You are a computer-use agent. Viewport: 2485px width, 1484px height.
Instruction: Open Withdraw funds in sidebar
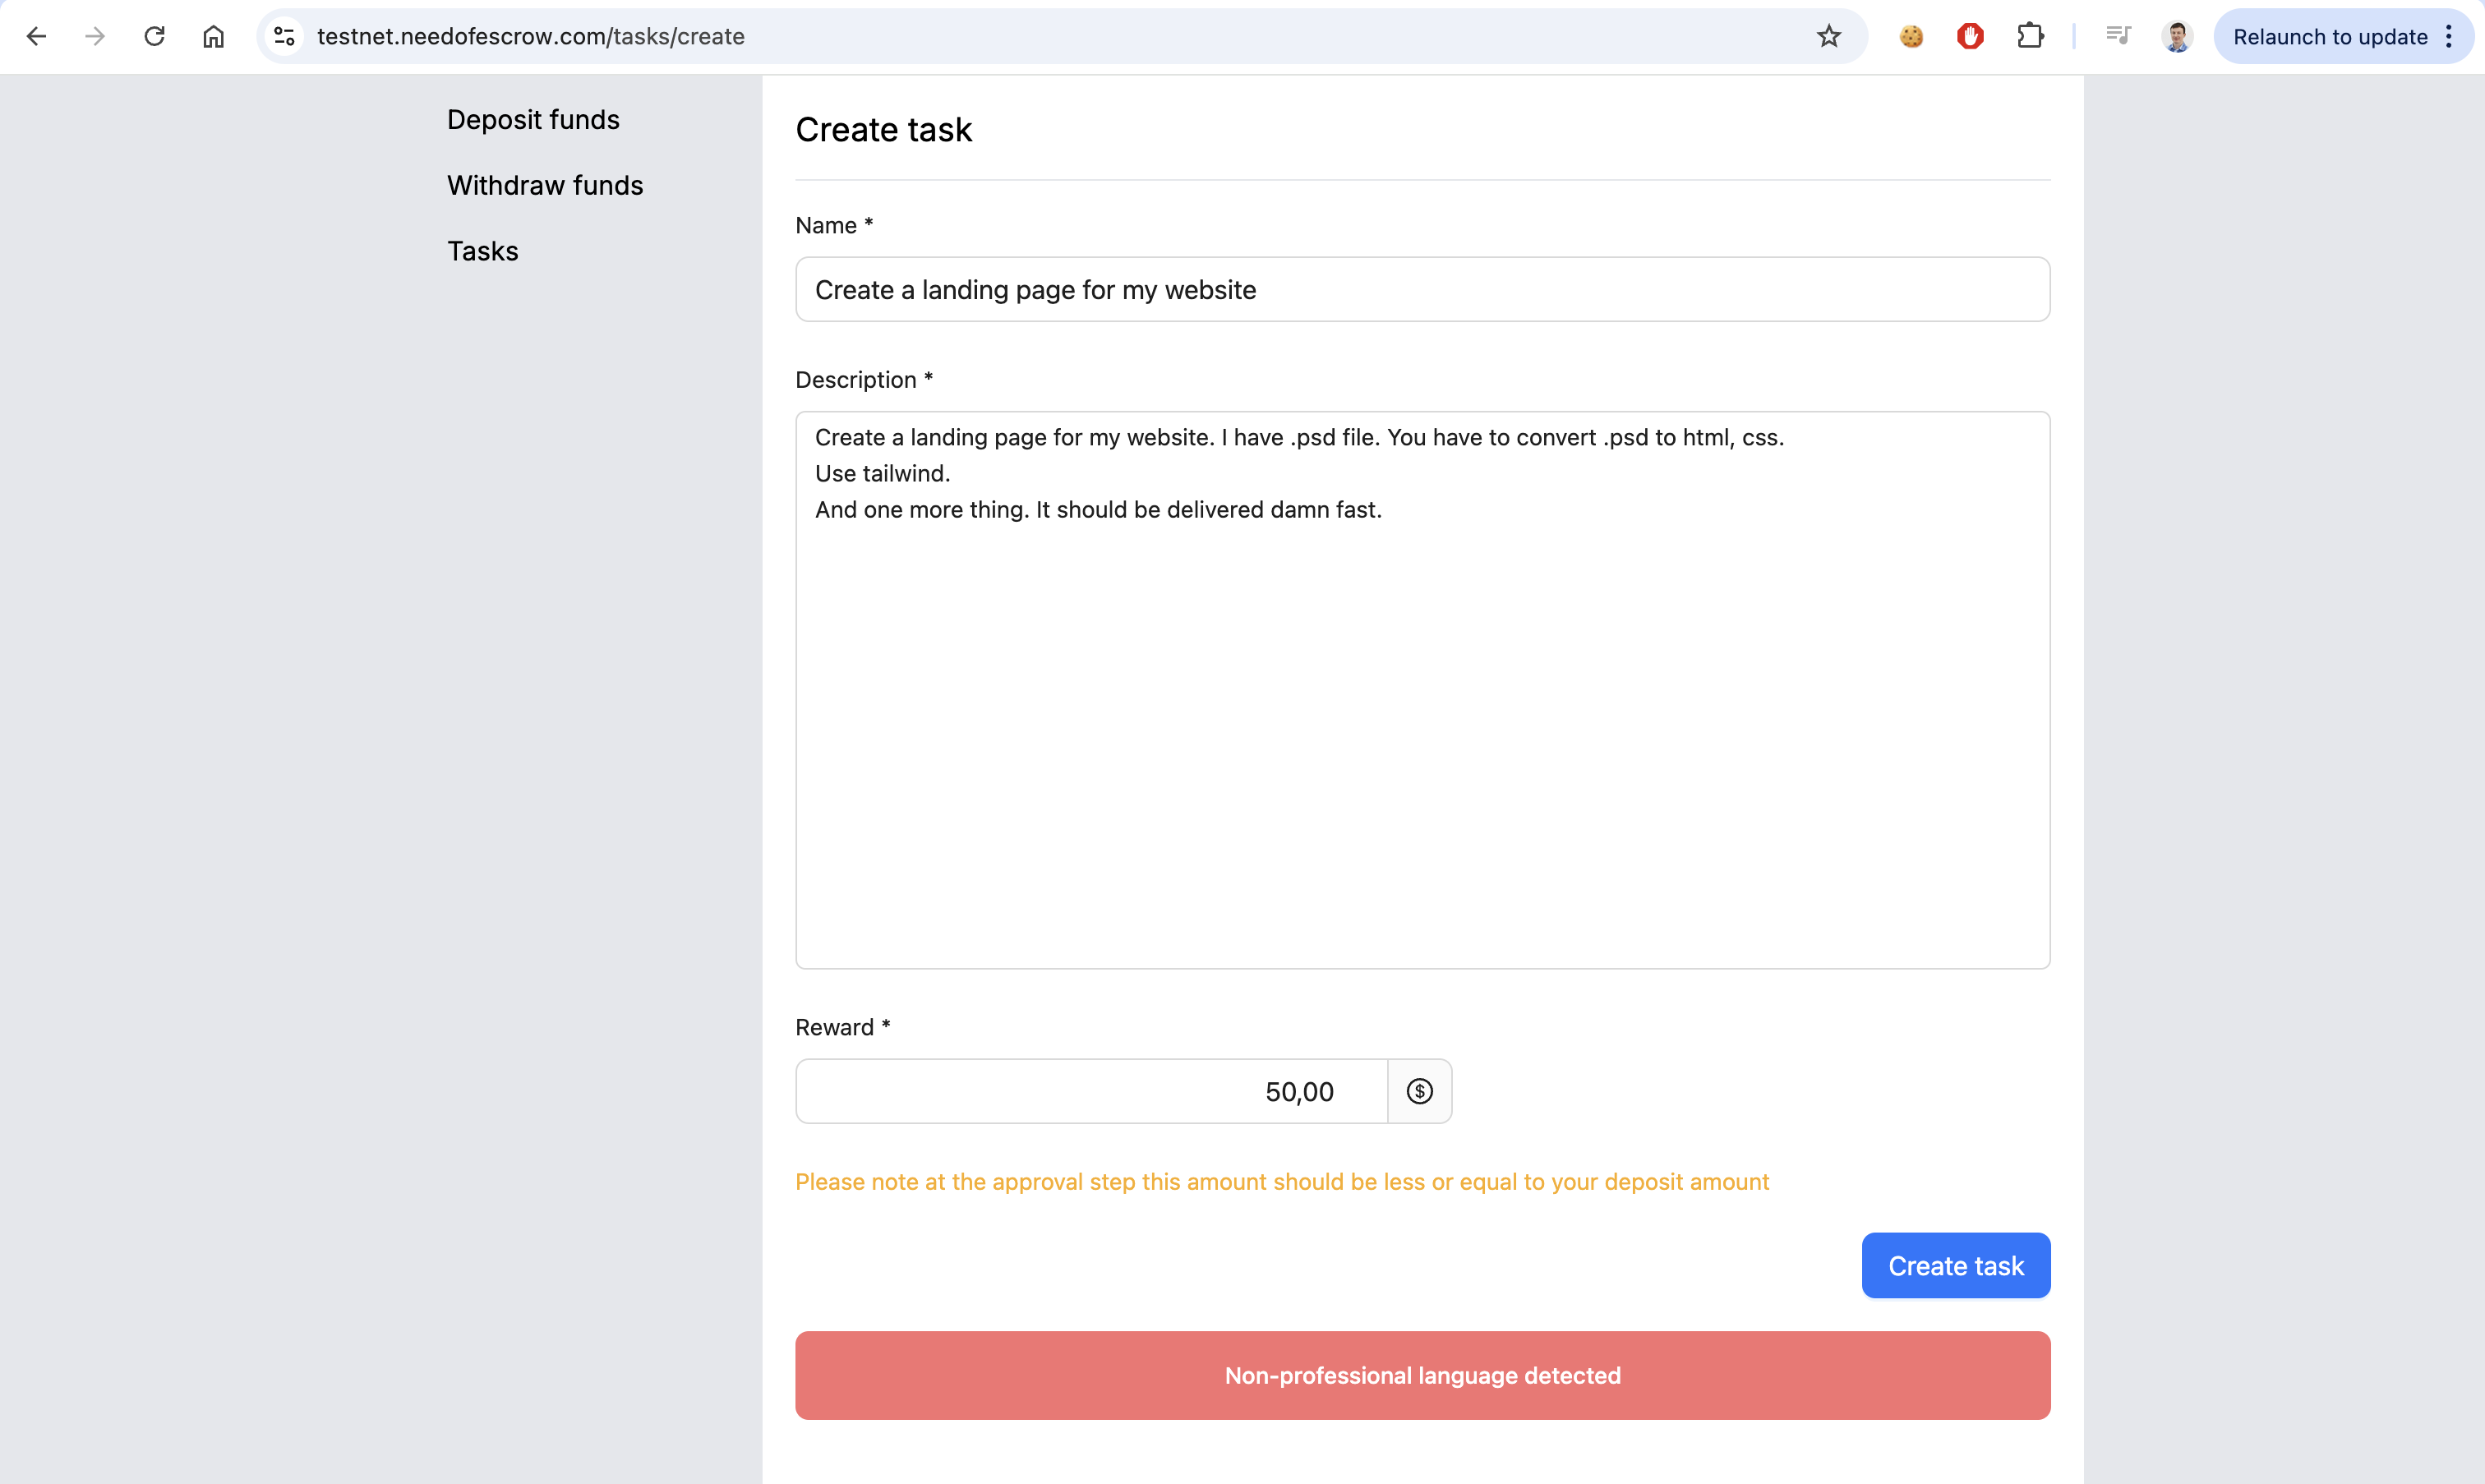point(544,185)
